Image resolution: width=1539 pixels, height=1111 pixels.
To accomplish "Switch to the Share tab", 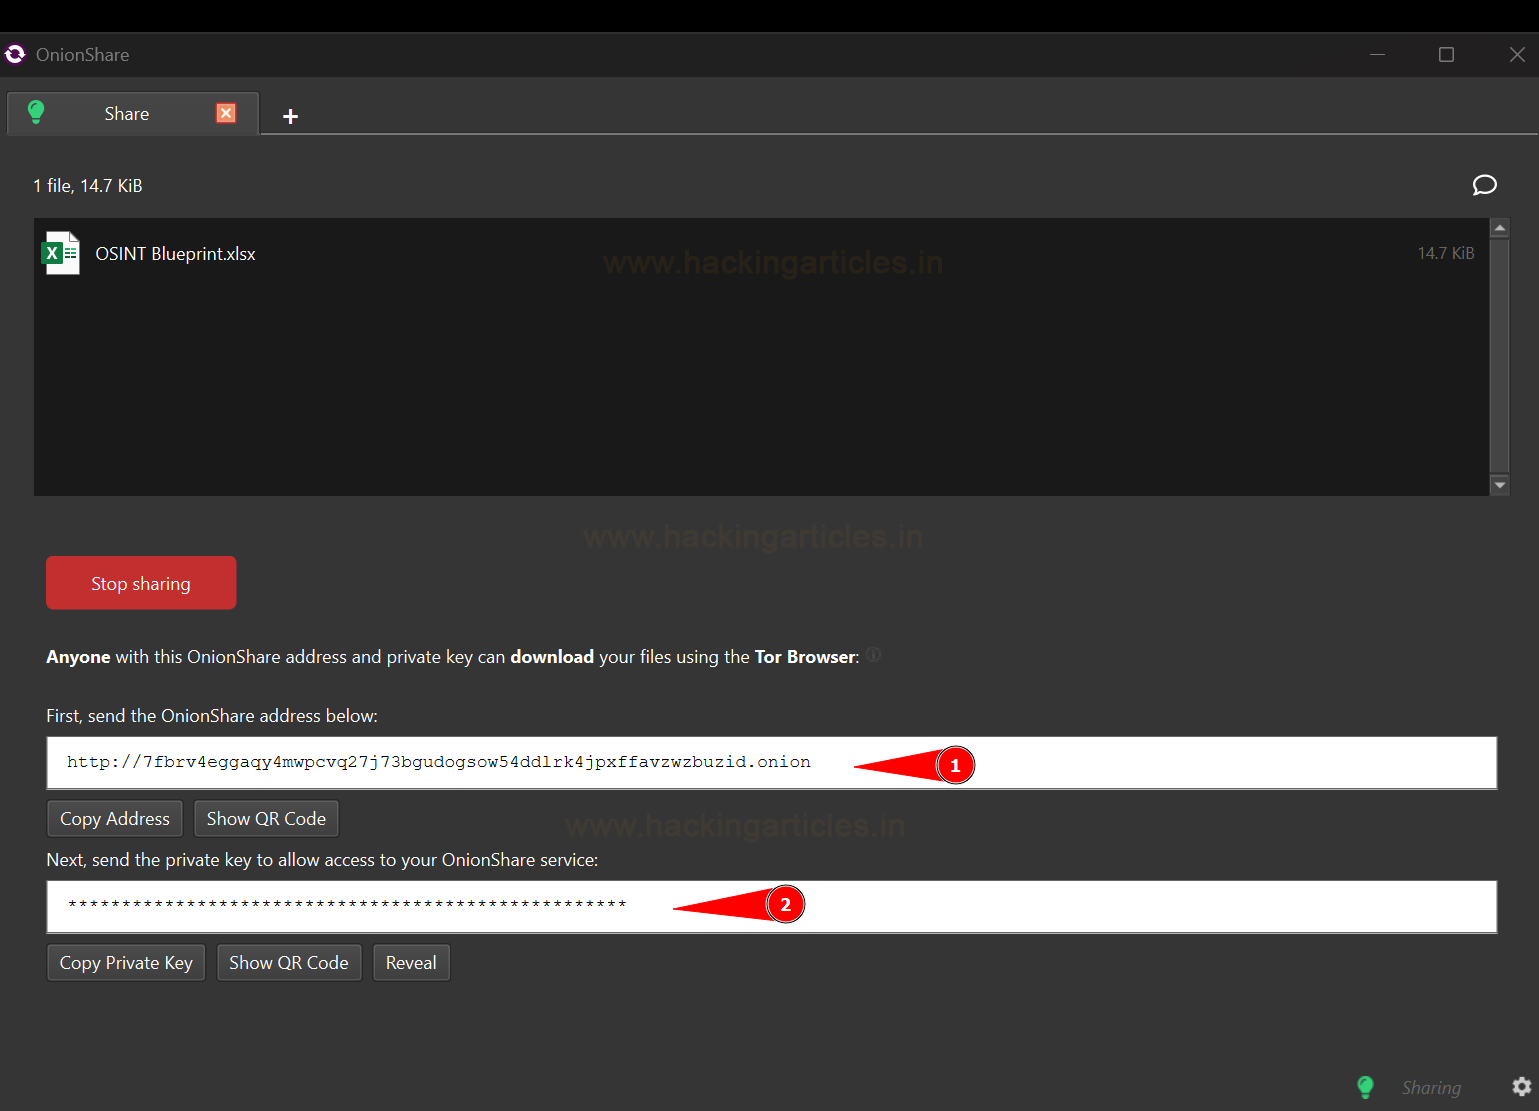I will coord(133,113).
